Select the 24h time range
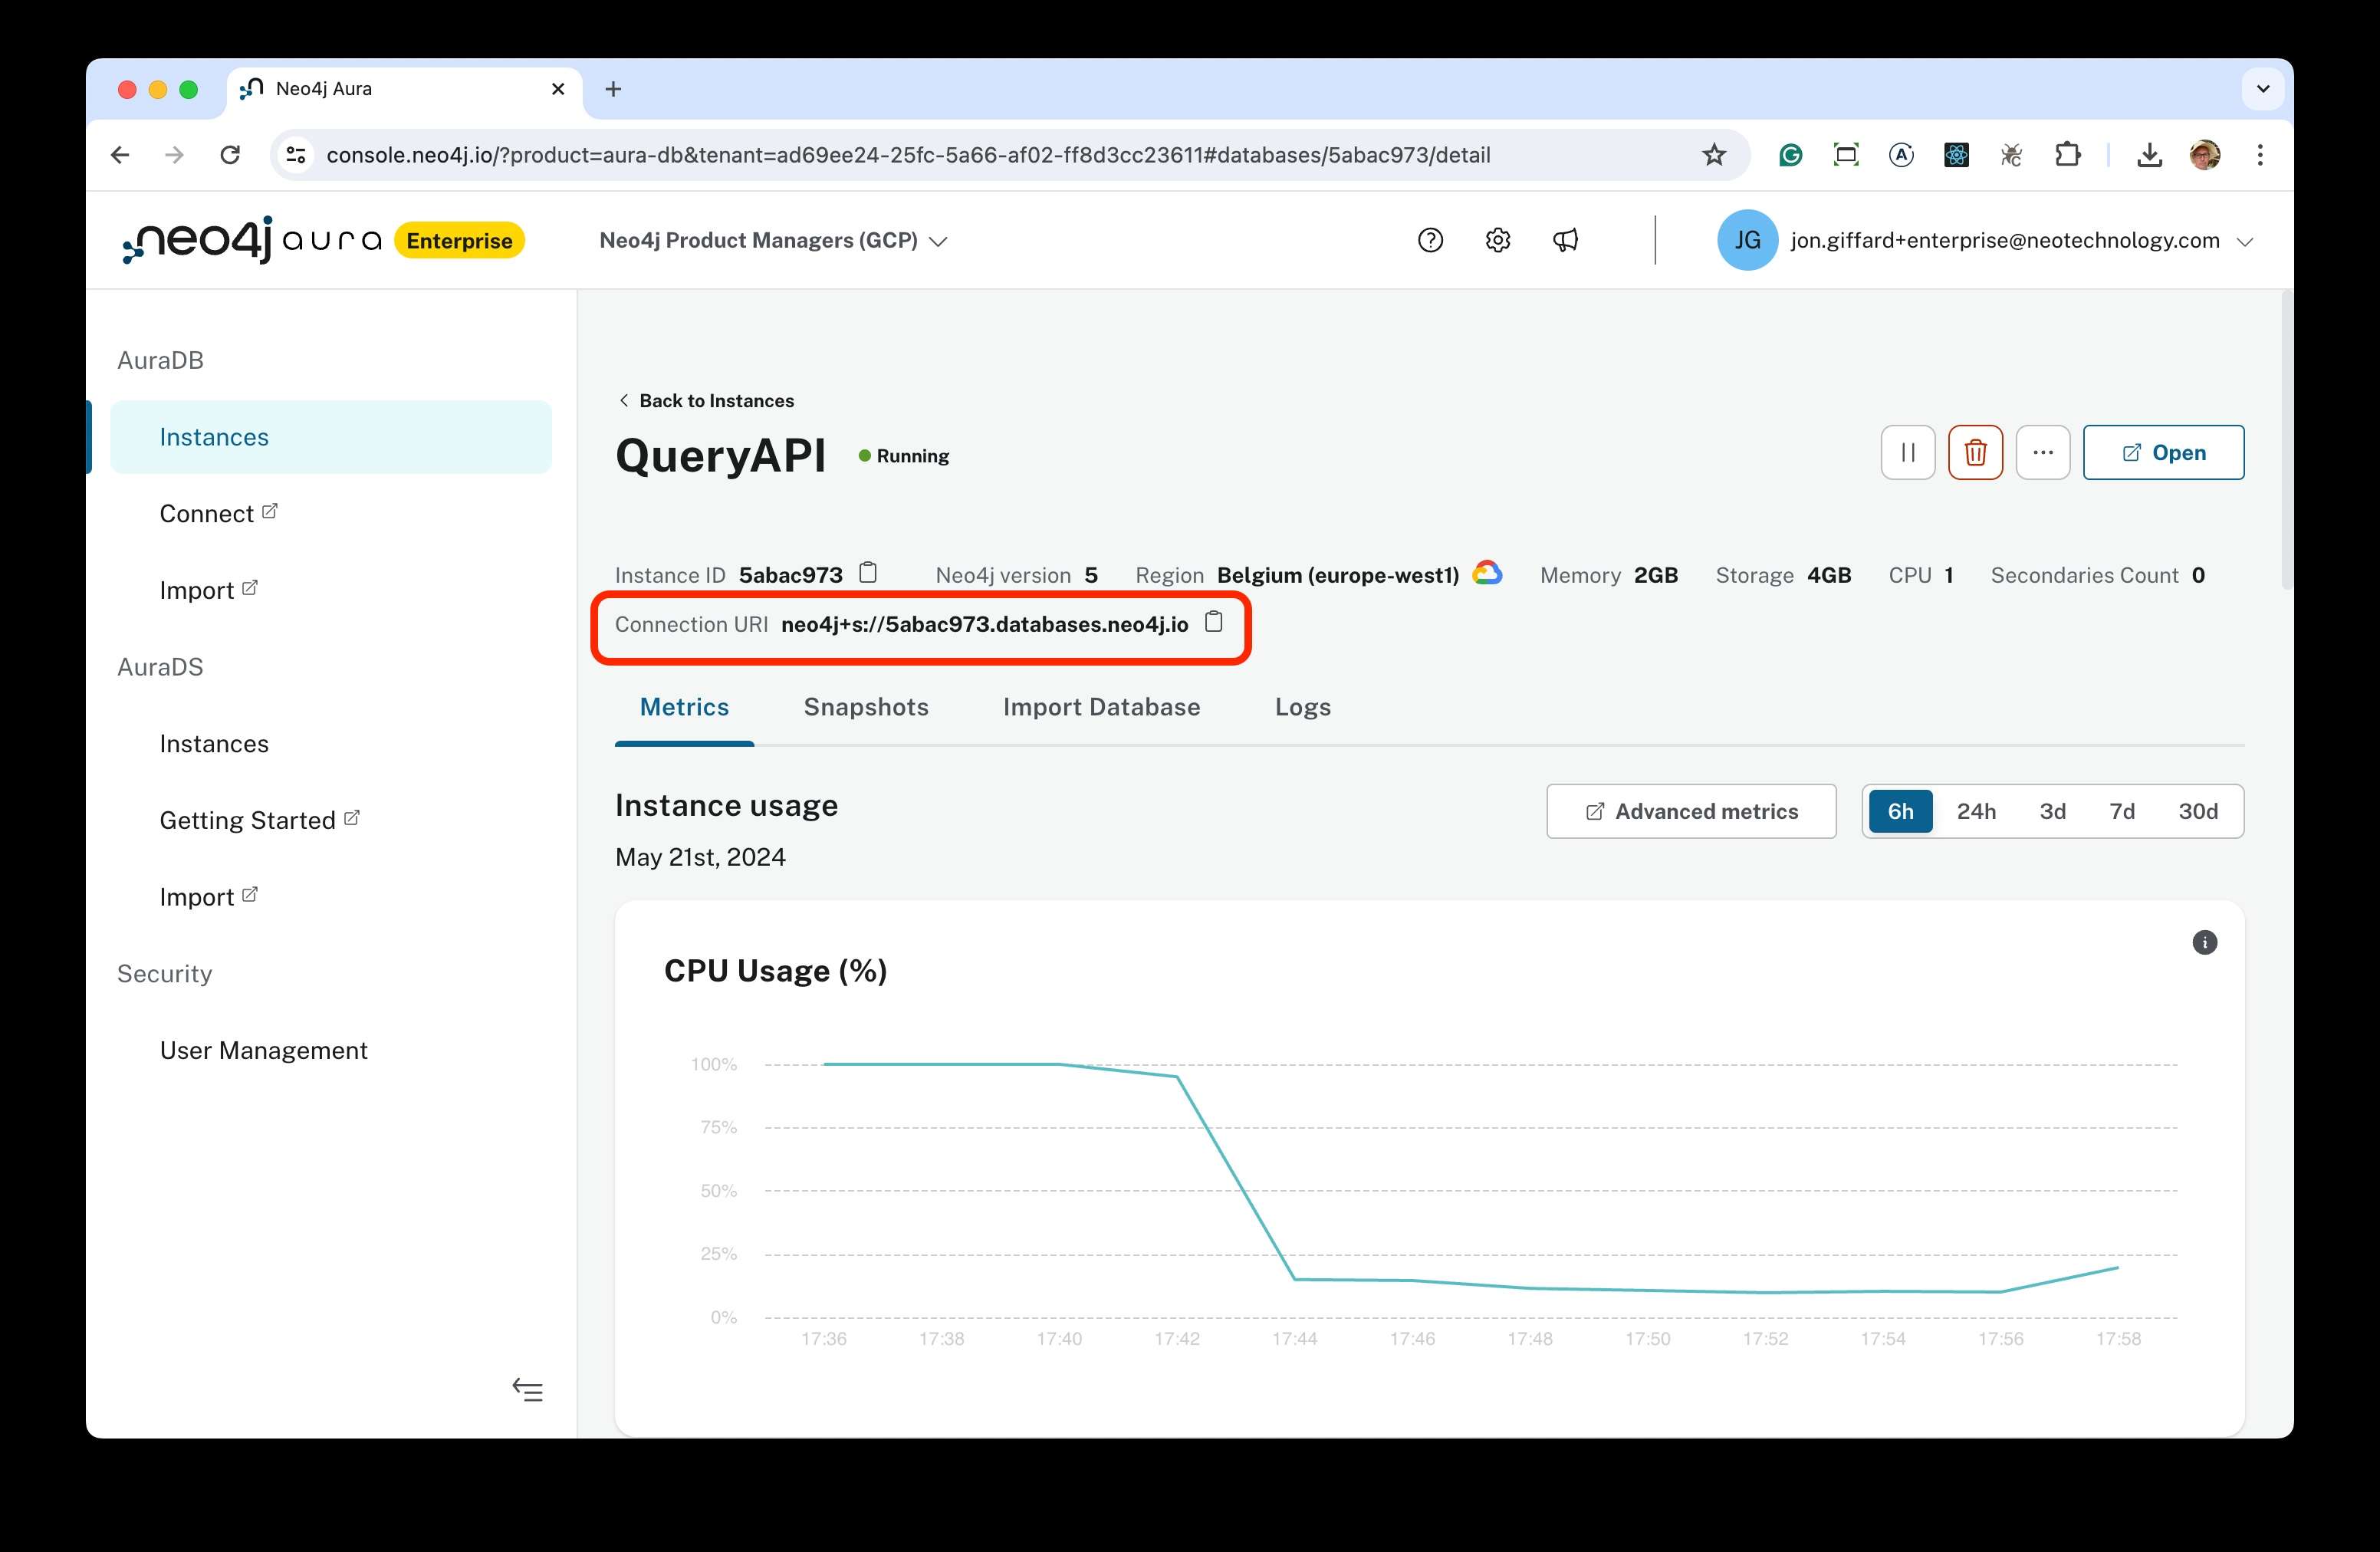Screen dimensions: 2380x1552 (1976, 811)
